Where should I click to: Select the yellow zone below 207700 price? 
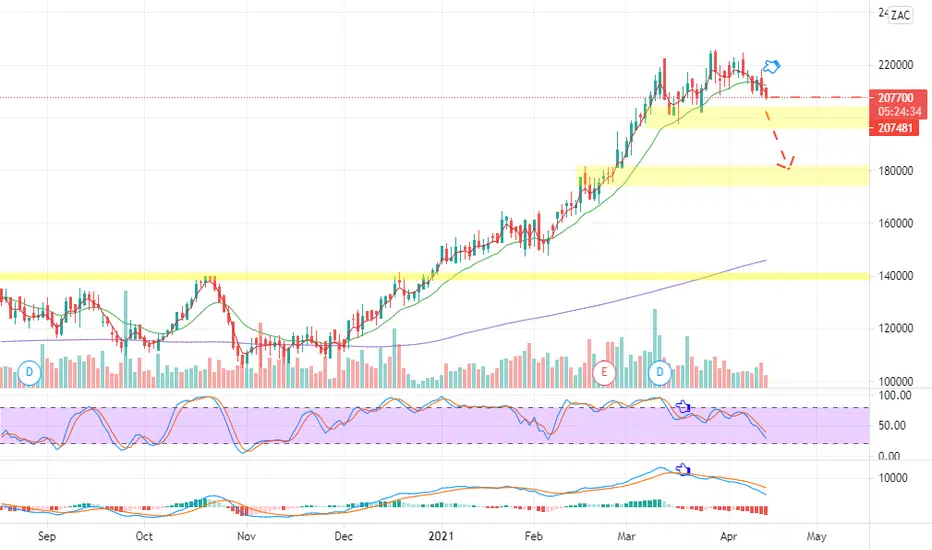pos(757,117)
